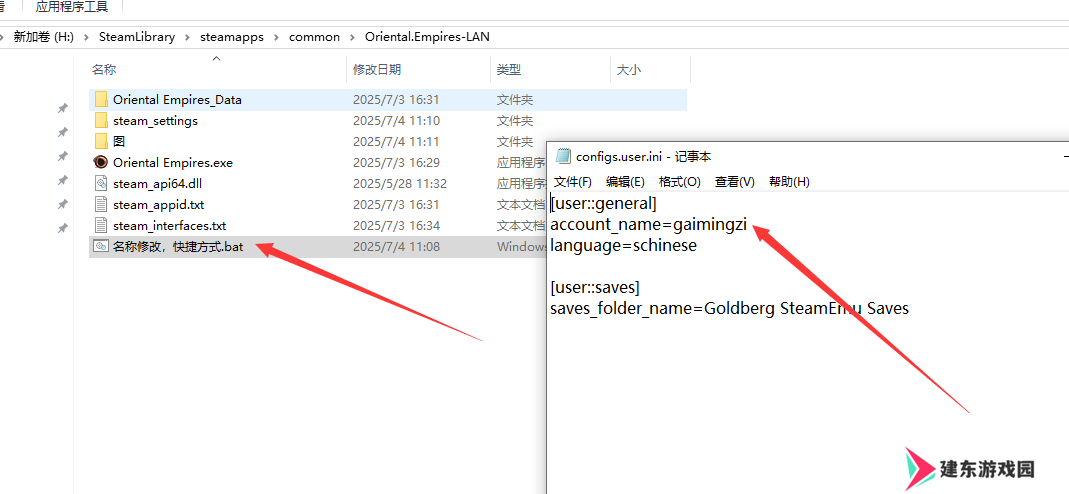Place cursor on the [user::general] line in Notepad
Image resolution: width=1069 pixels, height=494 pixels.
(x=604, y=203)
